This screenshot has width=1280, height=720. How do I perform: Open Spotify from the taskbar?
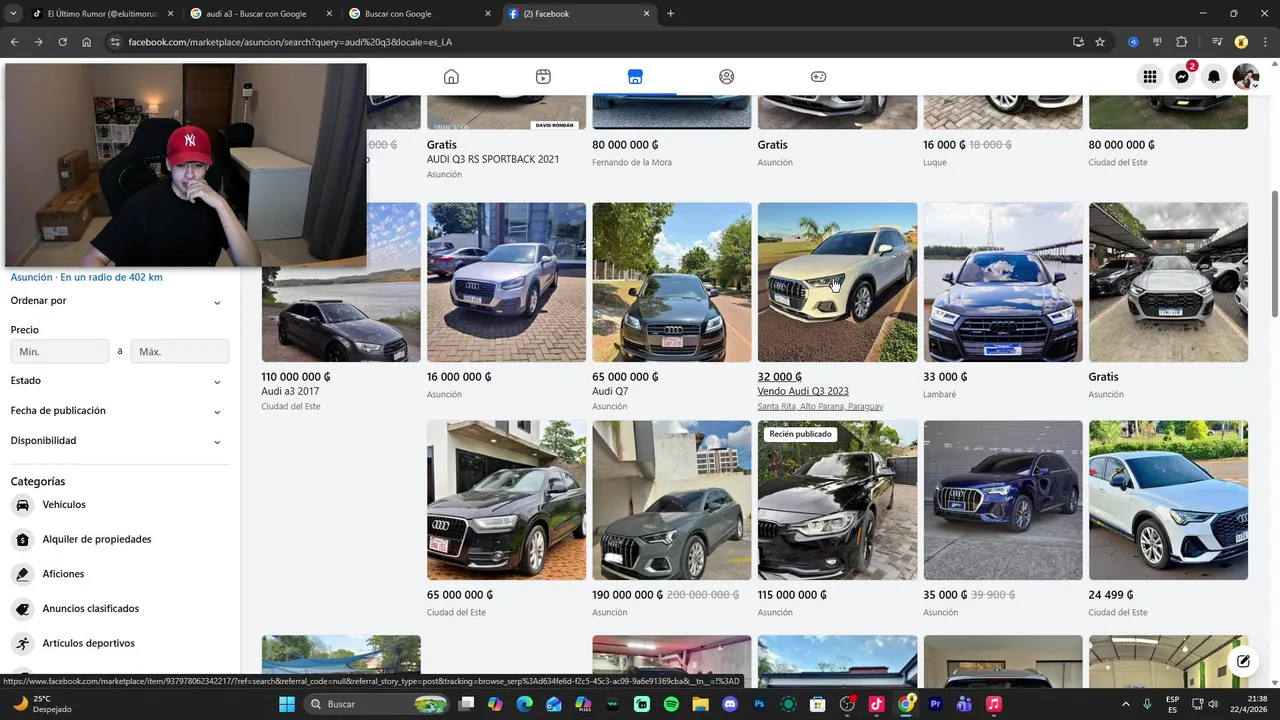coord(671,704)
